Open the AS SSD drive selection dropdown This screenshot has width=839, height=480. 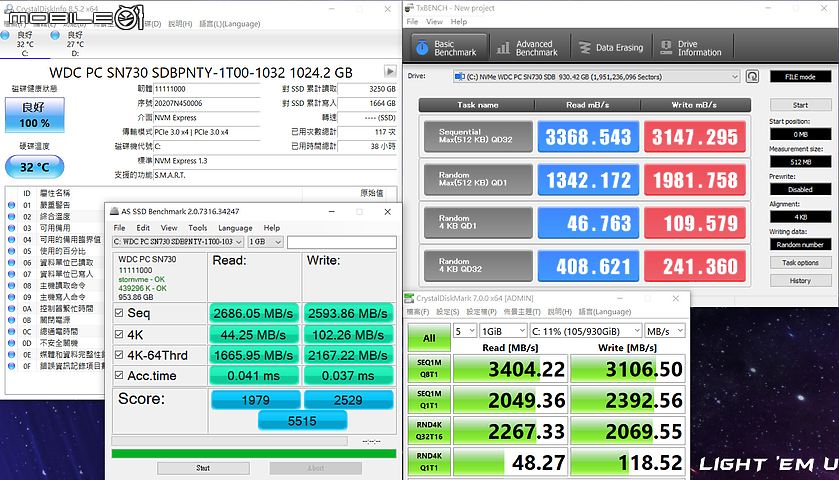[178, 242]
